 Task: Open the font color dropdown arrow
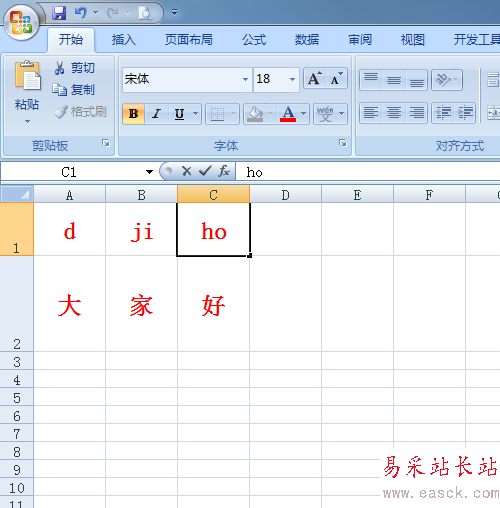303,114
